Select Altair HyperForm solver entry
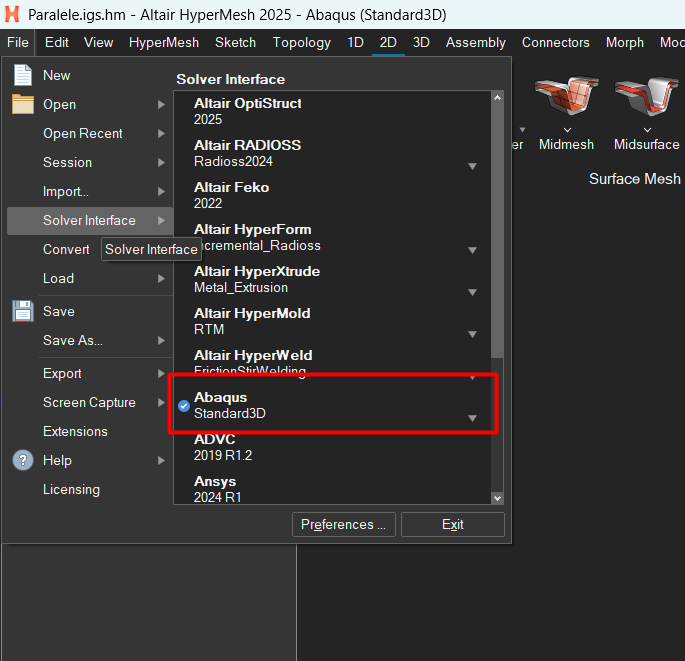685x661 pixels. coord(332,237)
